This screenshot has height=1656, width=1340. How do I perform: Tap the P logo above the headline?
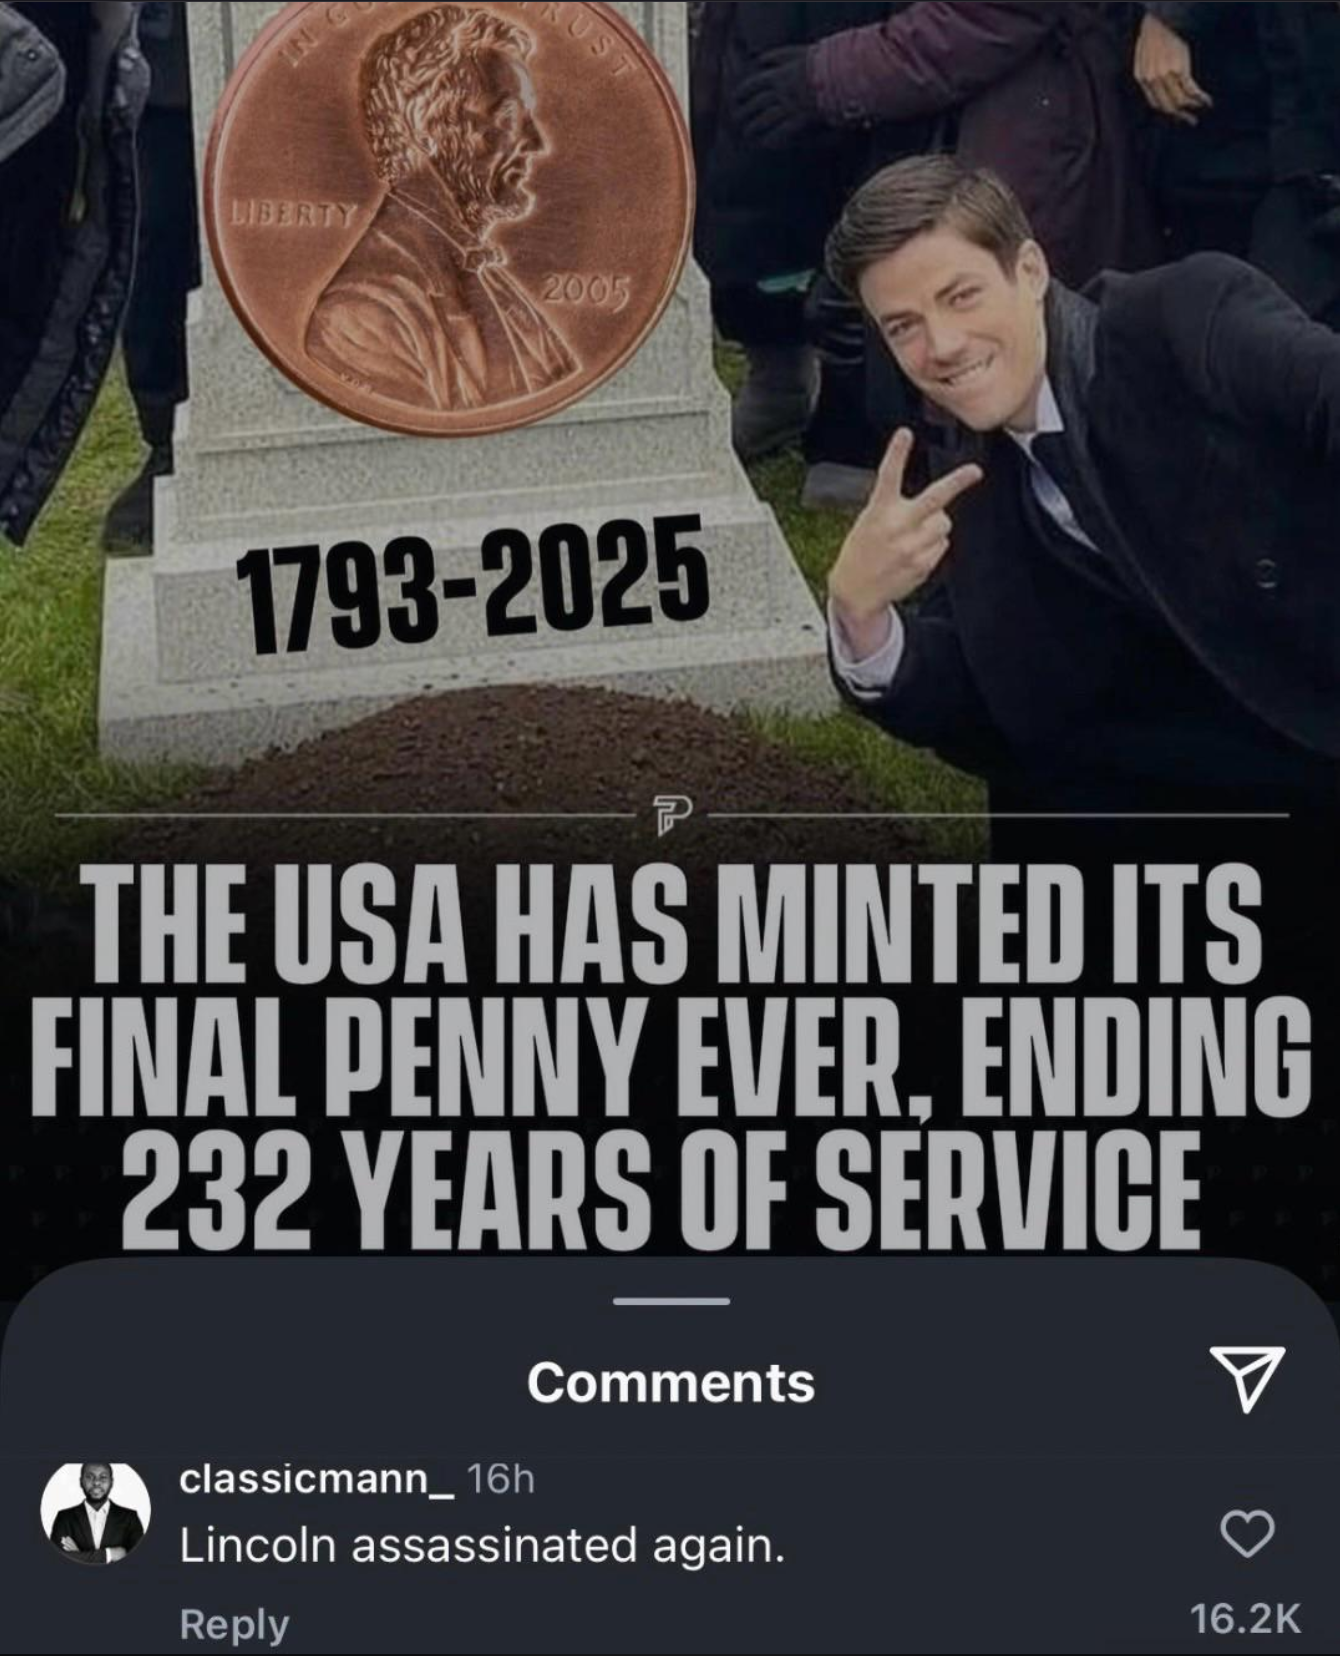[668, 818]
